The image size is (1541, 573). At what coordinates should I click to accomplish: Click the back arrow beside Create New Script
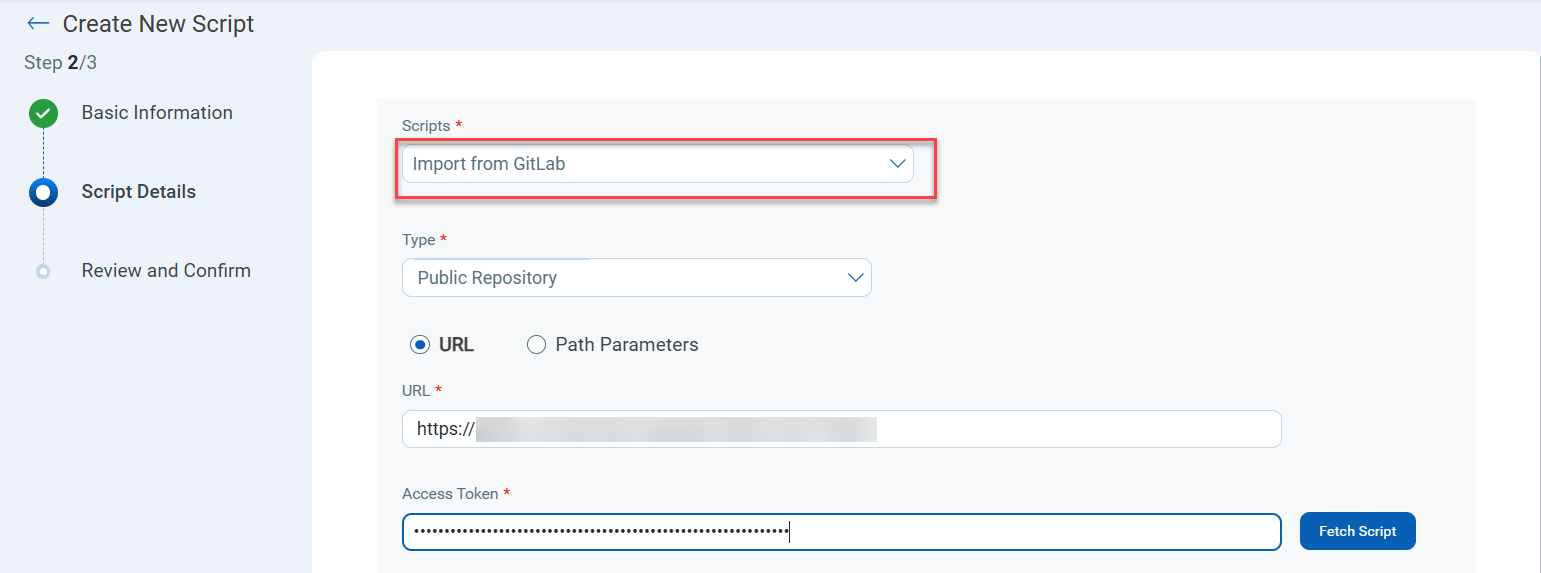click(x=38, y=23)
